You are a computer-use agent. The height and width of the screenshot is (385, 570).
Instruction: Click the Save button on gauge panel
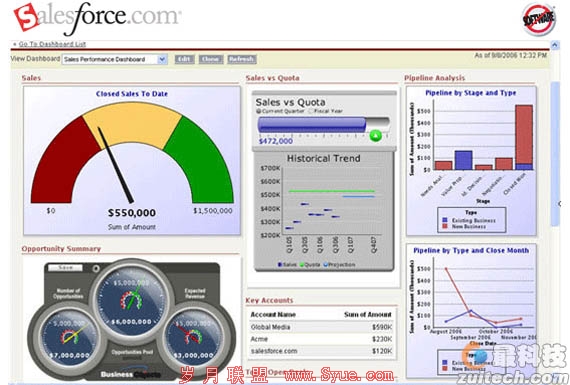pyautogui.click(x=65, y=268)
